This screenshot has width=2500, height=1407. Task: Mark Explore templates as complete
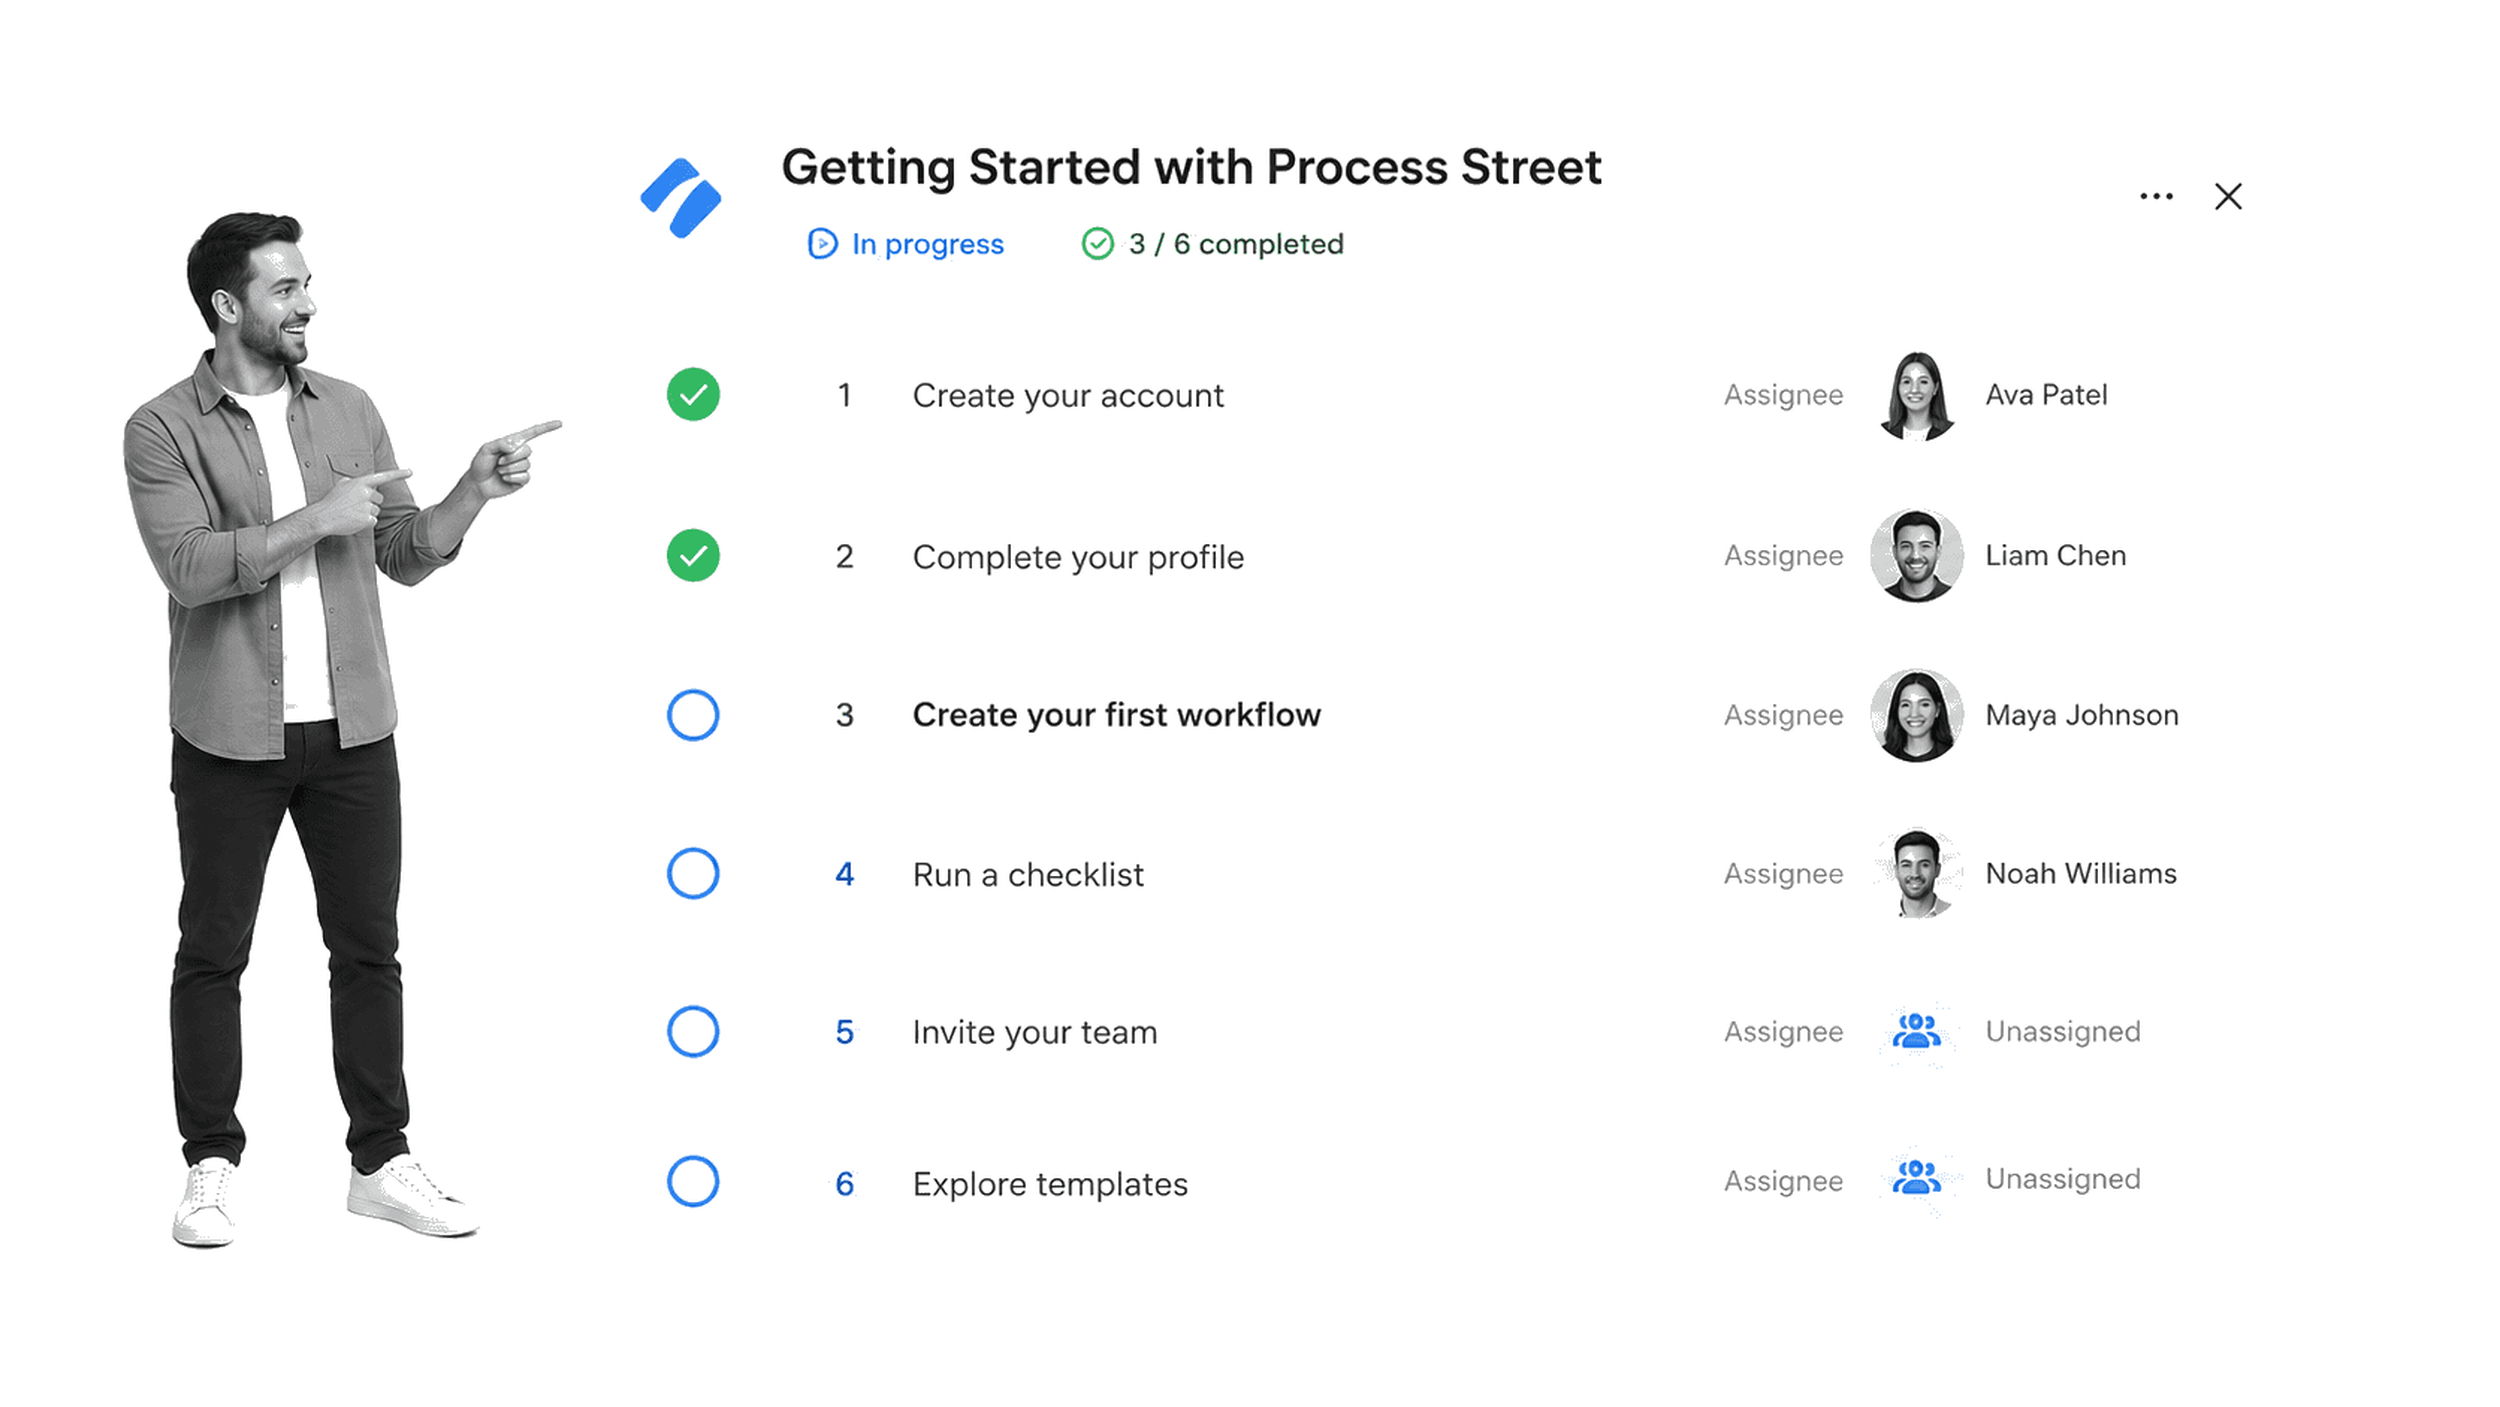(693, 1182)
